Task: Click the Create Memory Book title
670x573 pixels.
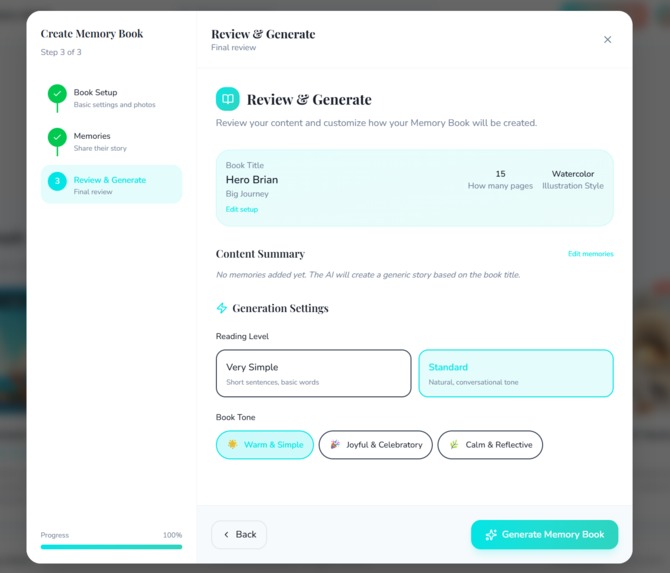Action: [x=92, y=34]
